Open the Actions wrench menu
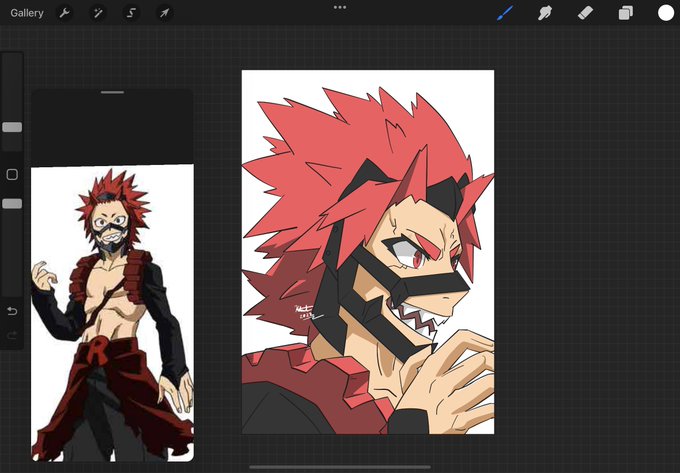680x473 pixels. (x=64, y=13)
